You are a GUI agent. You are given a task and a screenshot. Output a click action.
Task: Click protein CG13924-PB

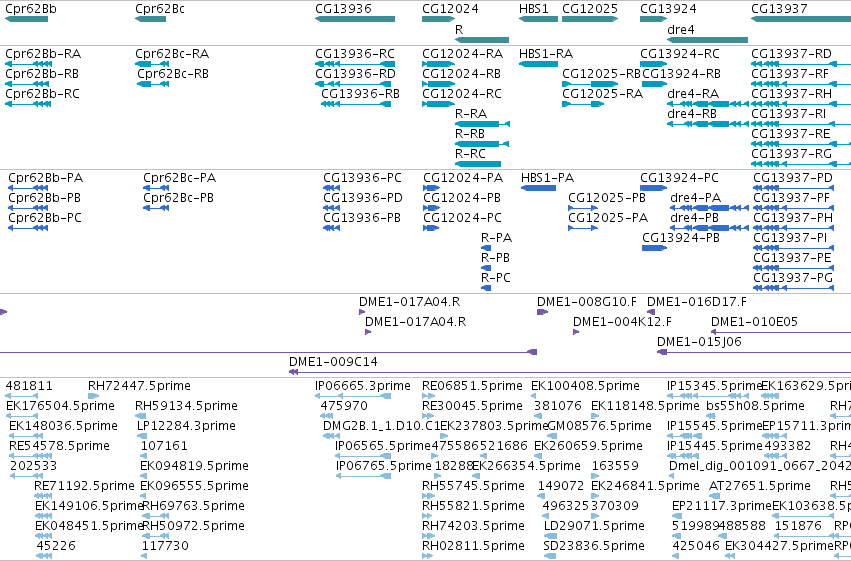pyautogui.click(x=681, y=238)
